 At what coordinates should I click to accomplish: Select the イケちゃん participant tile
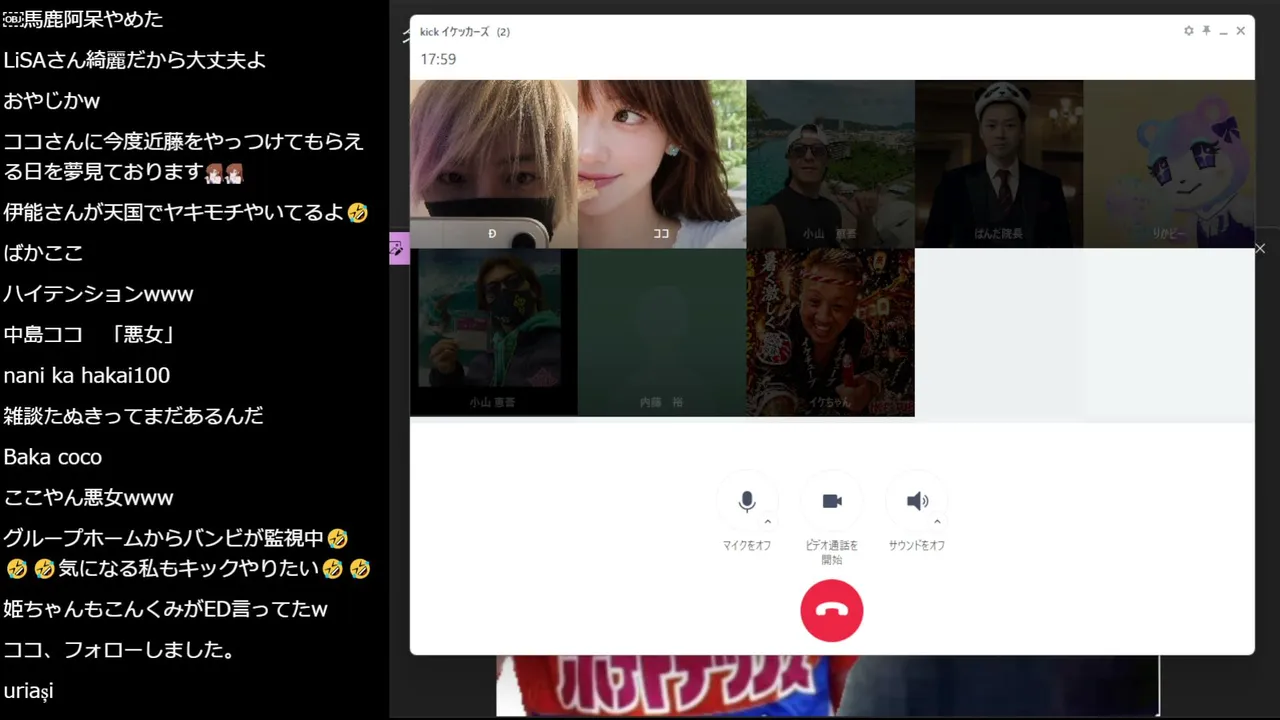[830, 332]
